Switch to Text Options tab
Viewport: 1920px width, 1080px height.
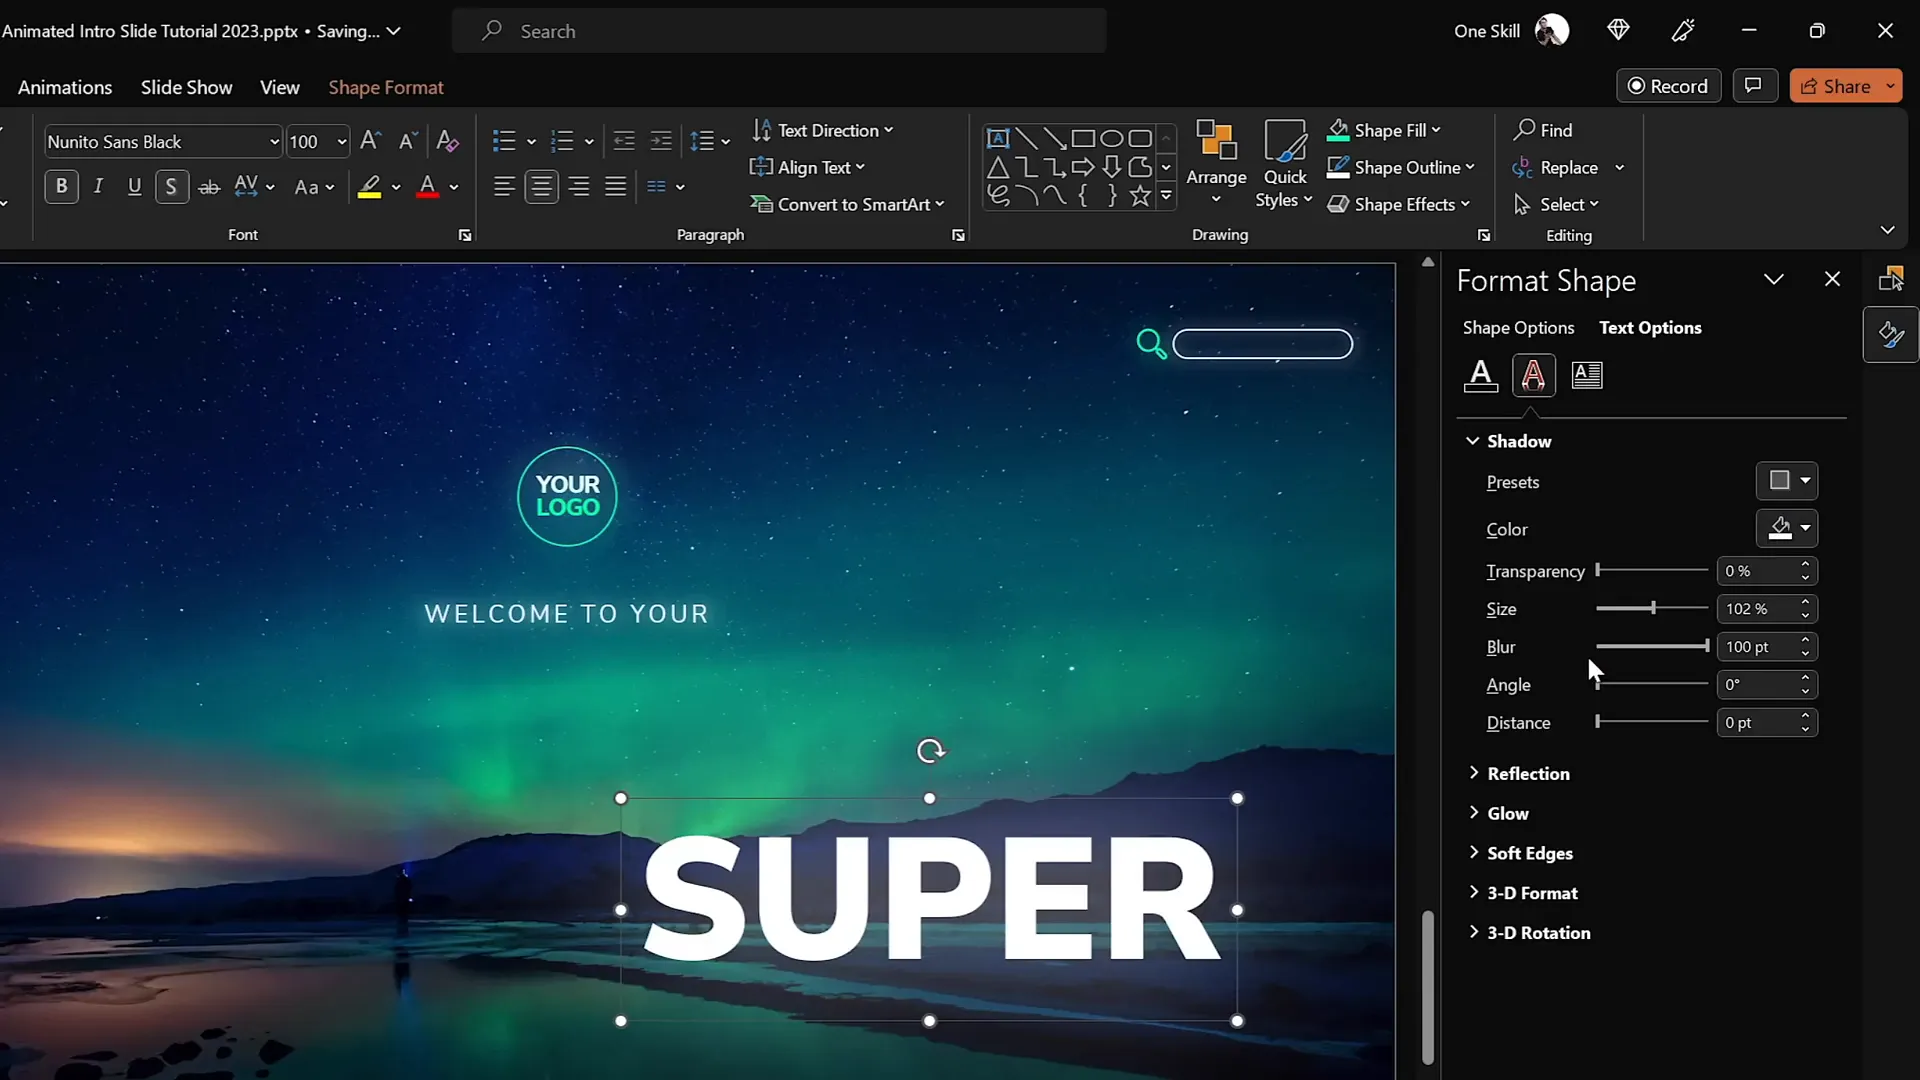(1650, 327)
